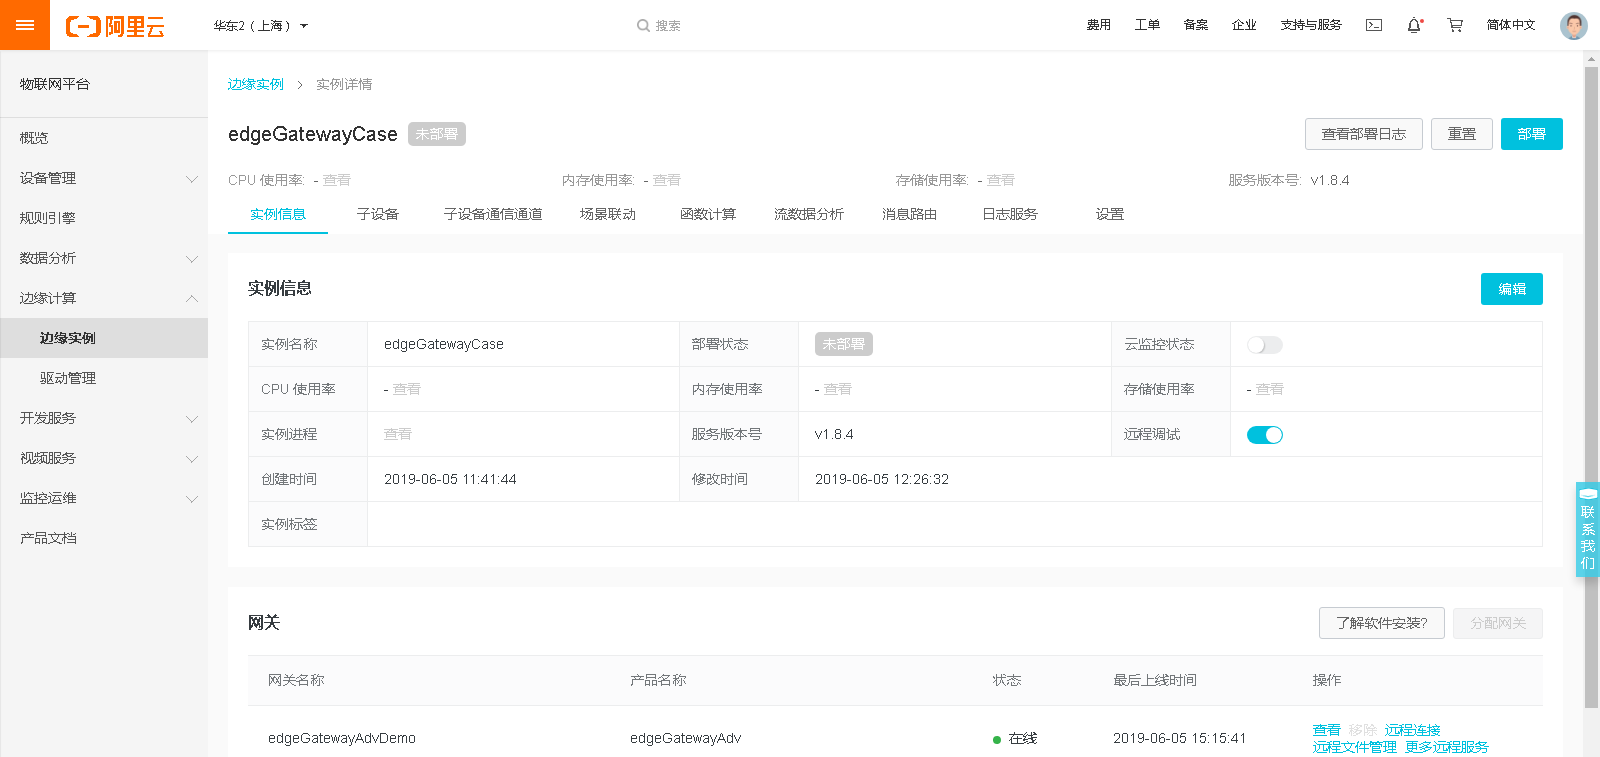
Task: Select 边缘实例 in the sidebar
Action: tap(104, 338)
